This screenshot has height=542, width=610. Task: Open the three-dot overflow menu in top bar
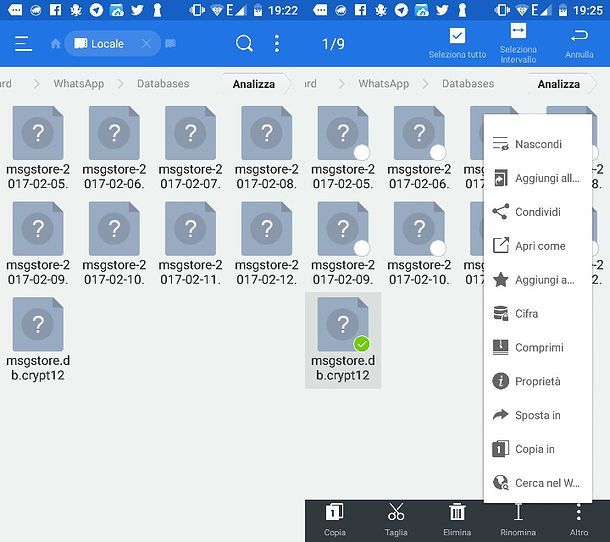[x=277, y=44]
